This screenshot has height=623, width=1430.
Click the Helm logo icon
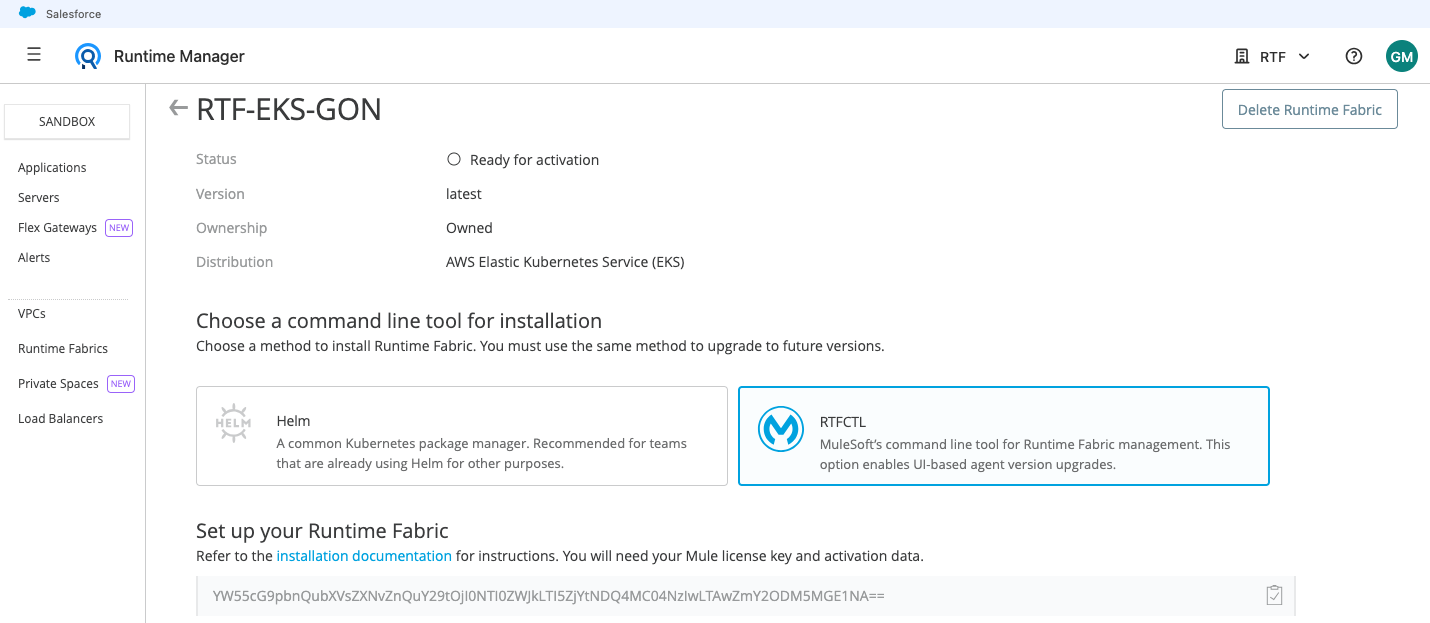click(234, 423)
